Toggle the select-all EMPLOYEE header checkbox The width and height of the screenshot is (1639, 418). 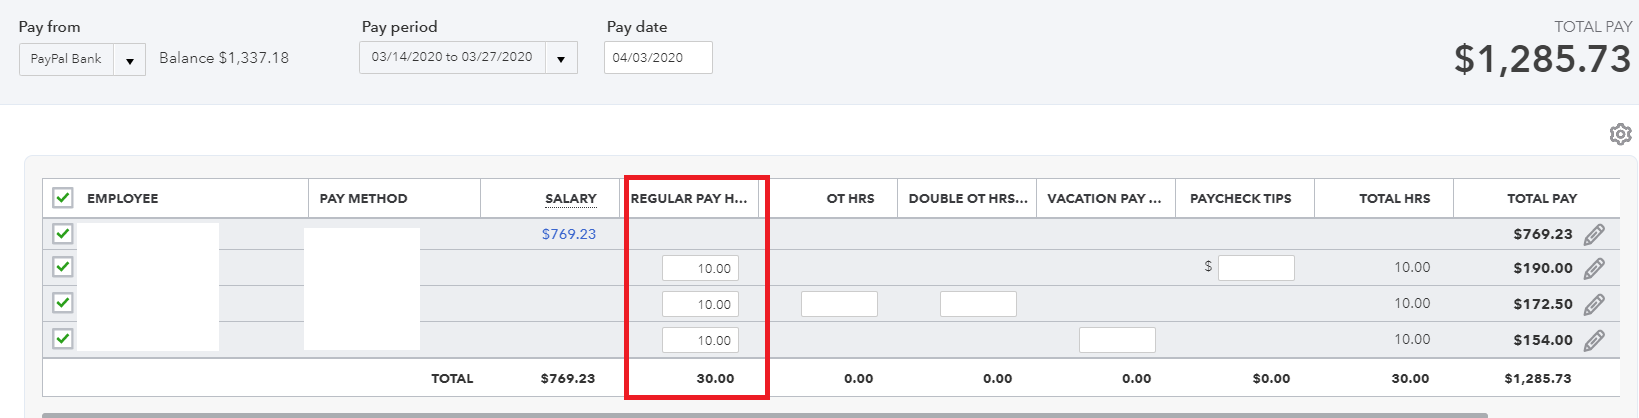[x=63, y=198]
